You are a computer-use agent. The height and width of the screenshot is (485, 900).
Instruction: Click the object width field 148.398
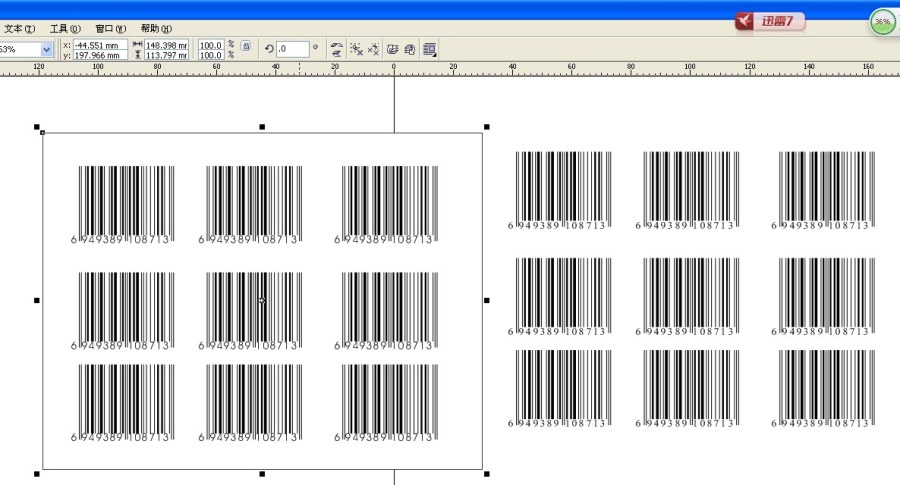click(x=166, y=45)
